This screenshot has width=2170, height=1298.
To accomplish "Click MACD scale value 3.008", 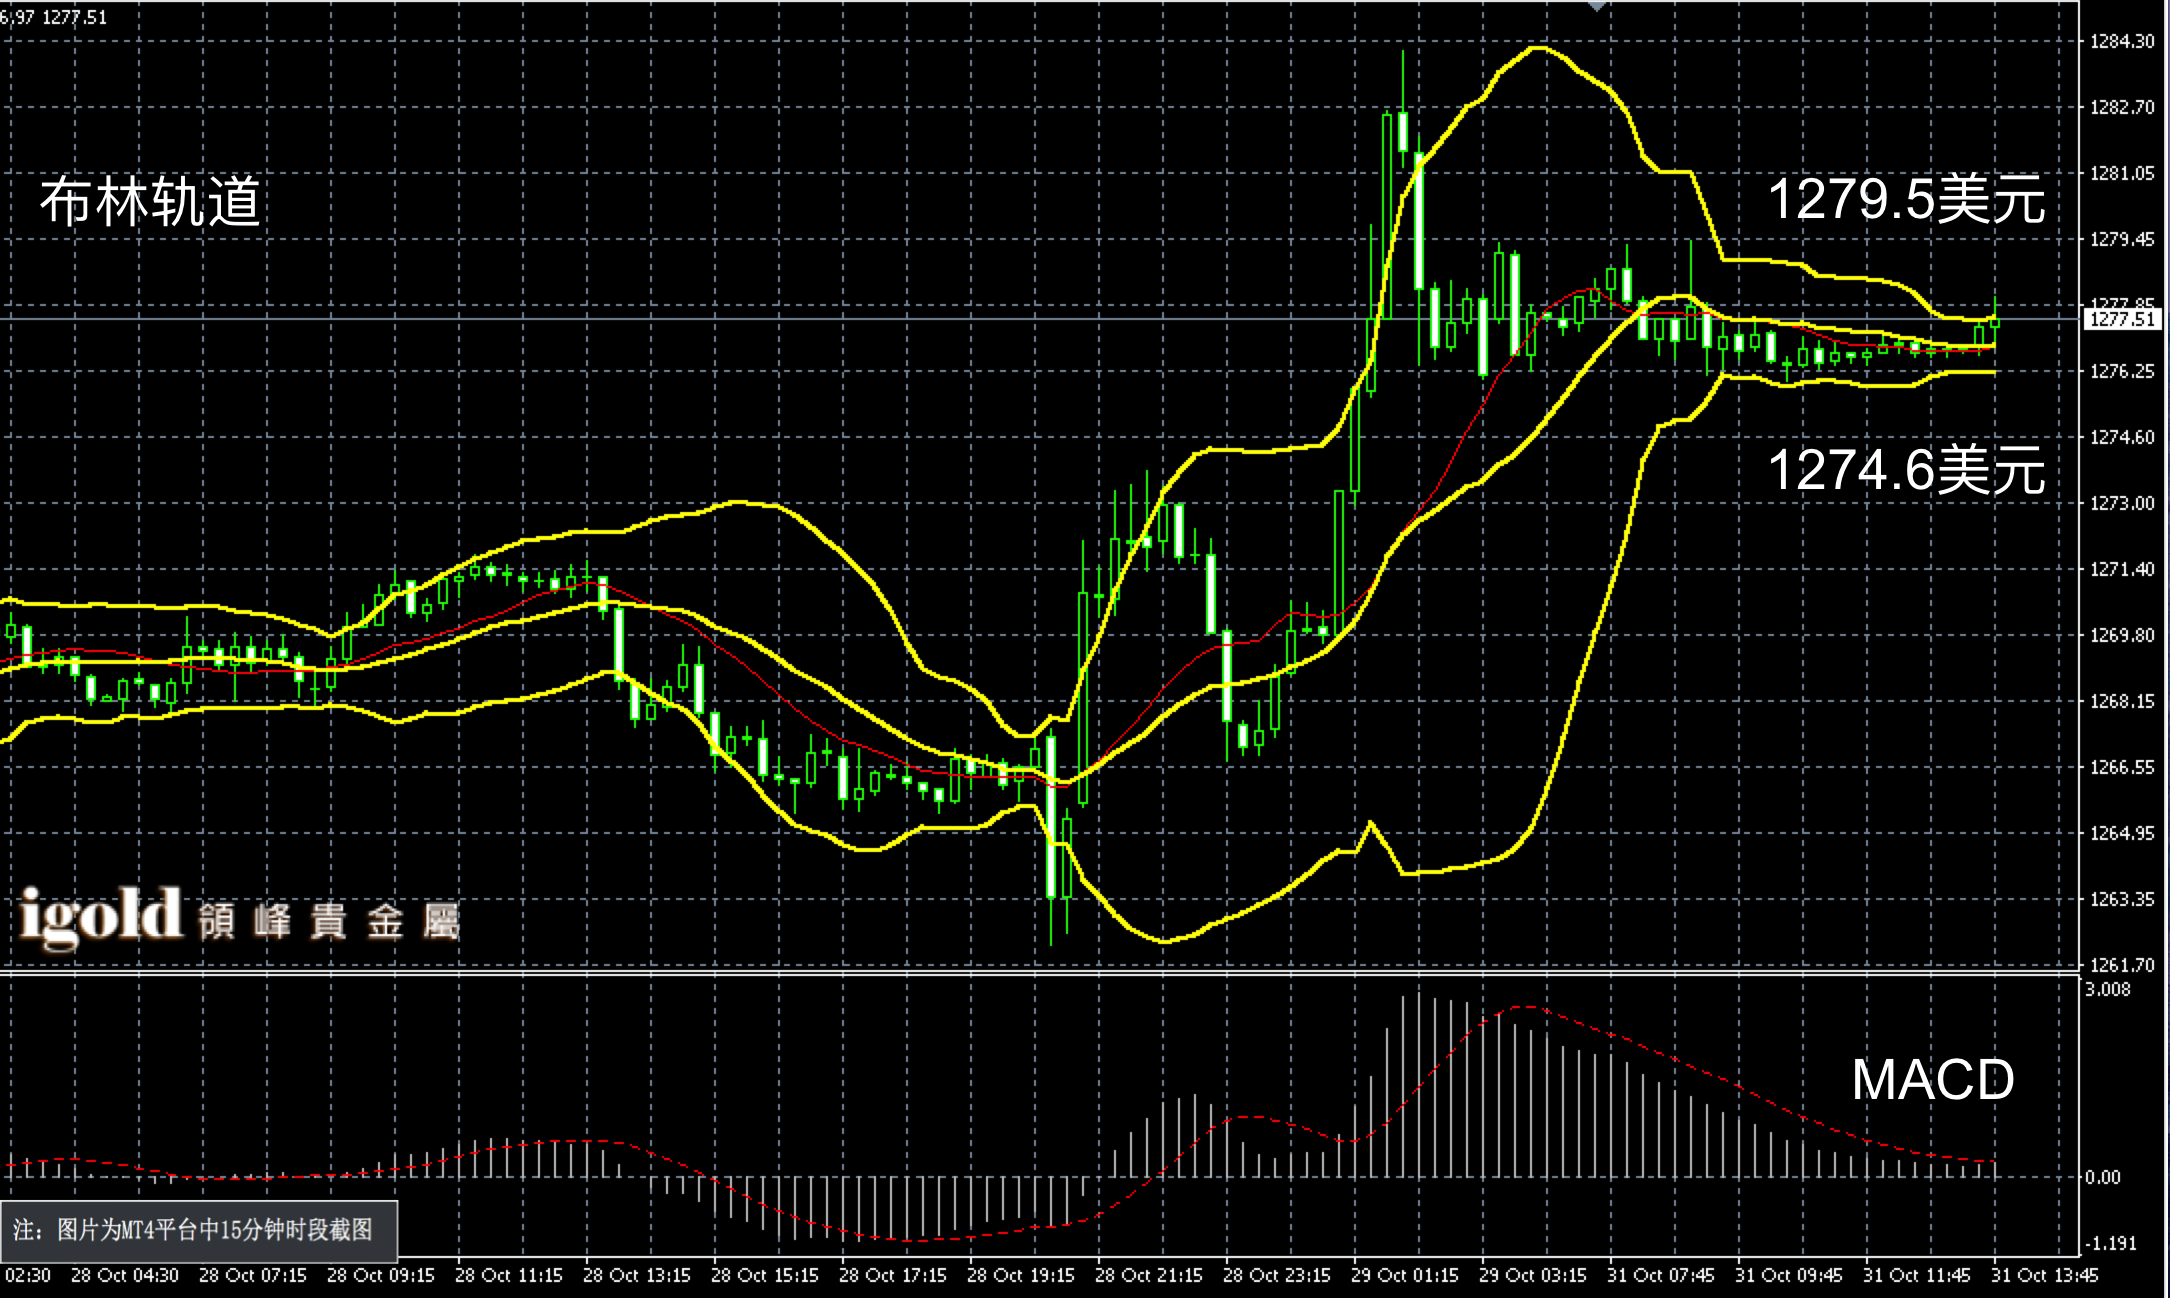I will click(x=2108, y=989).
